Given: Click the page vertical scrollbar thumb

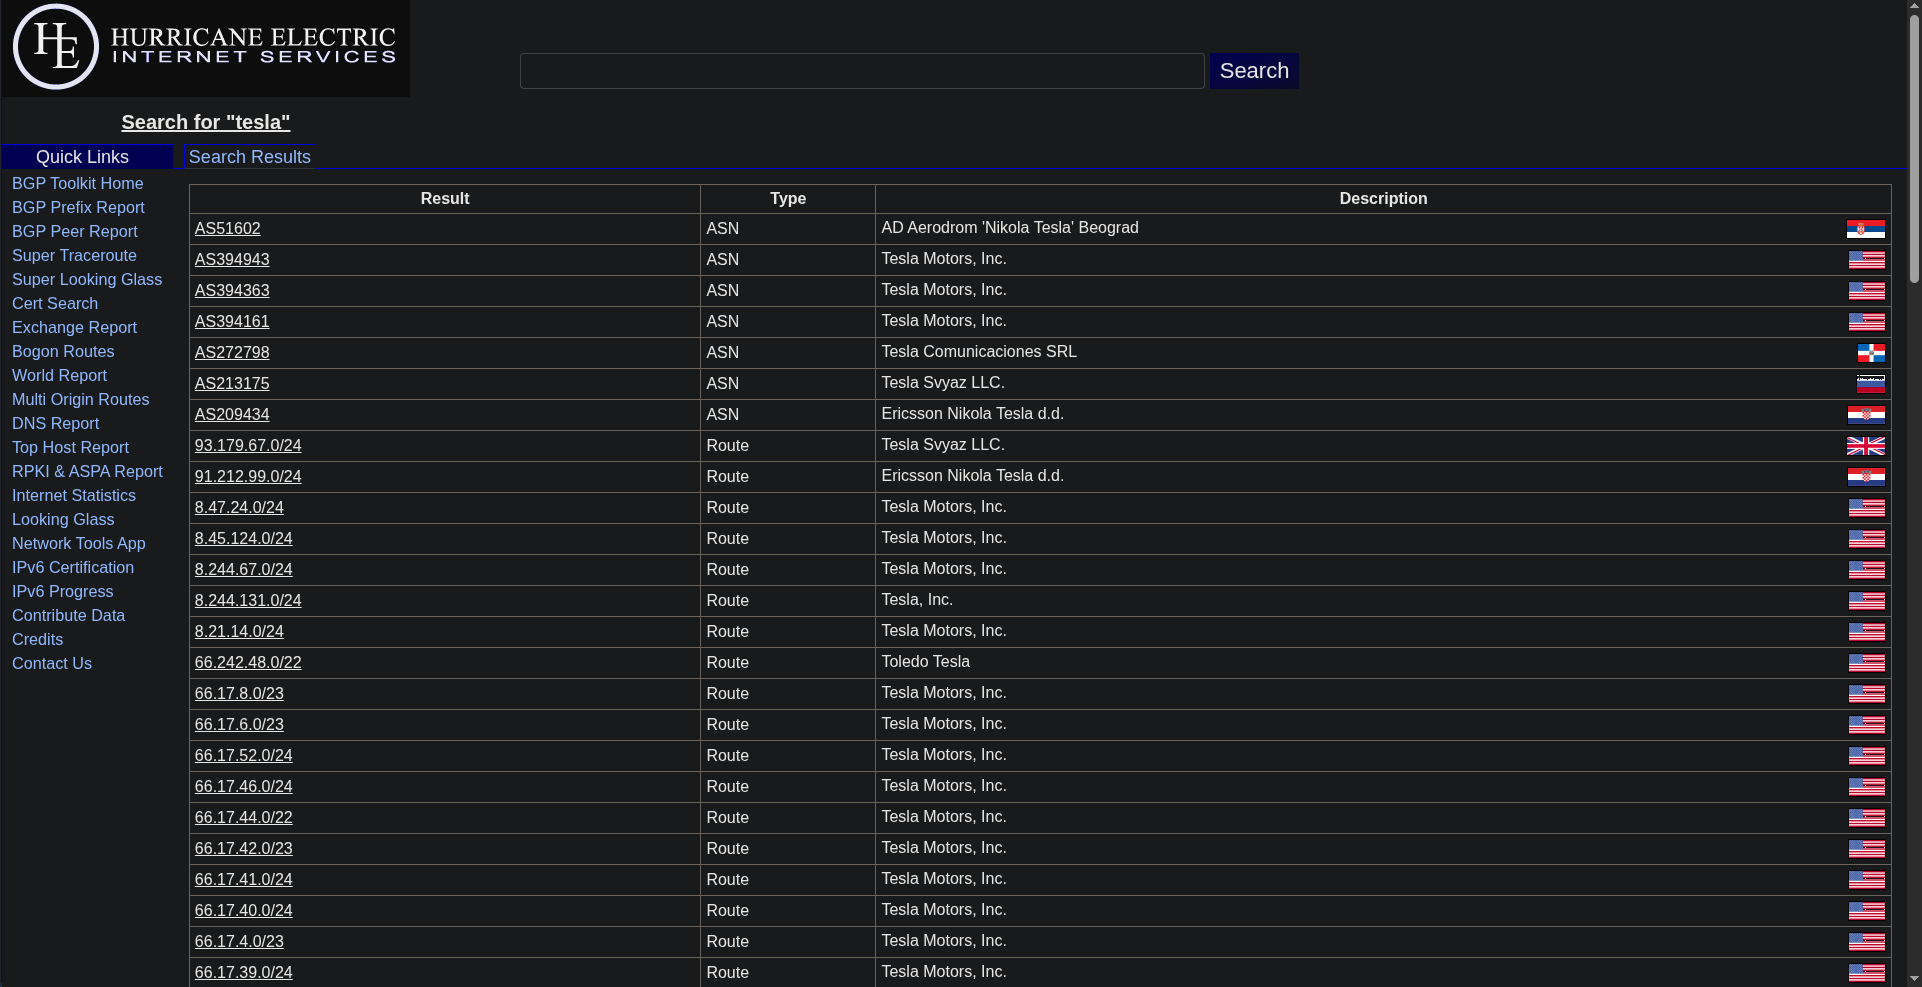Looking at the screenshot, I should click(1914, 148).
